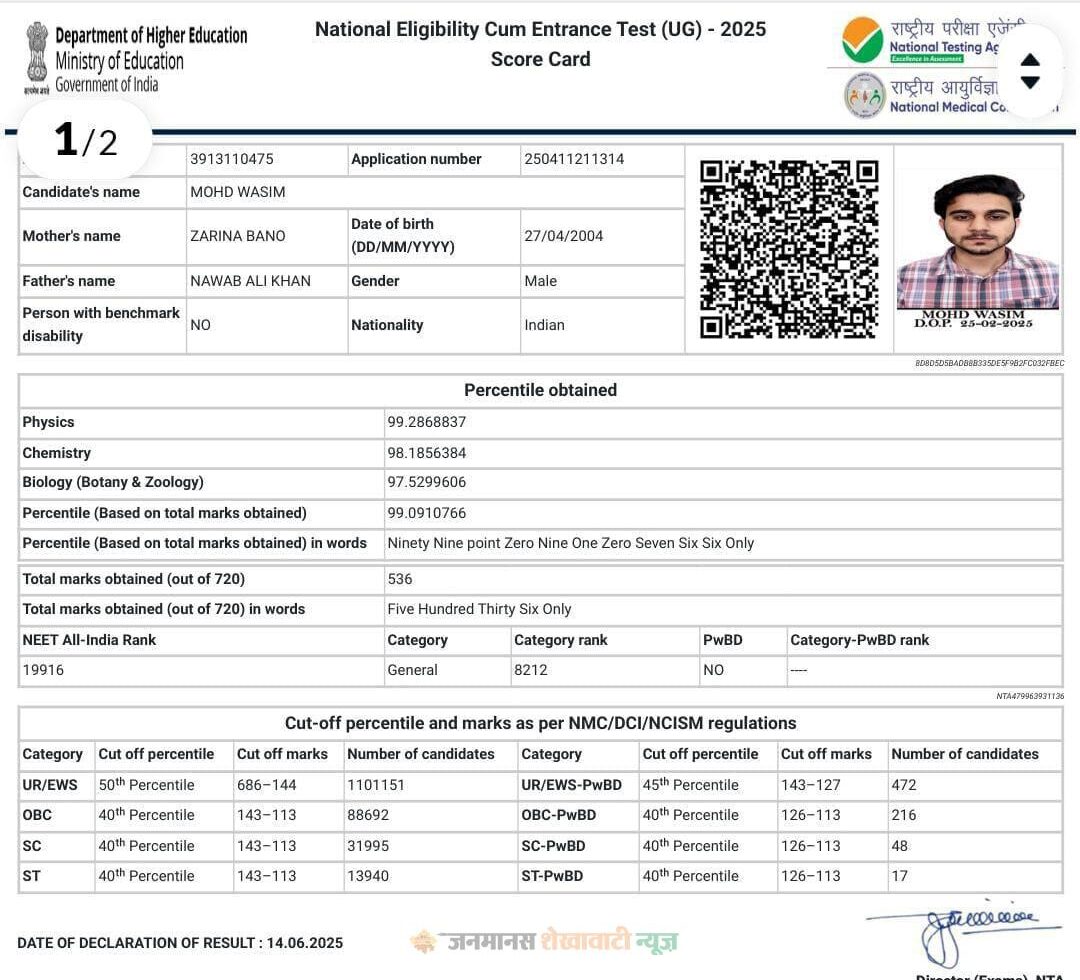Click the QR code on score card
Screen dimensions: 1080x980
[789, 249]
